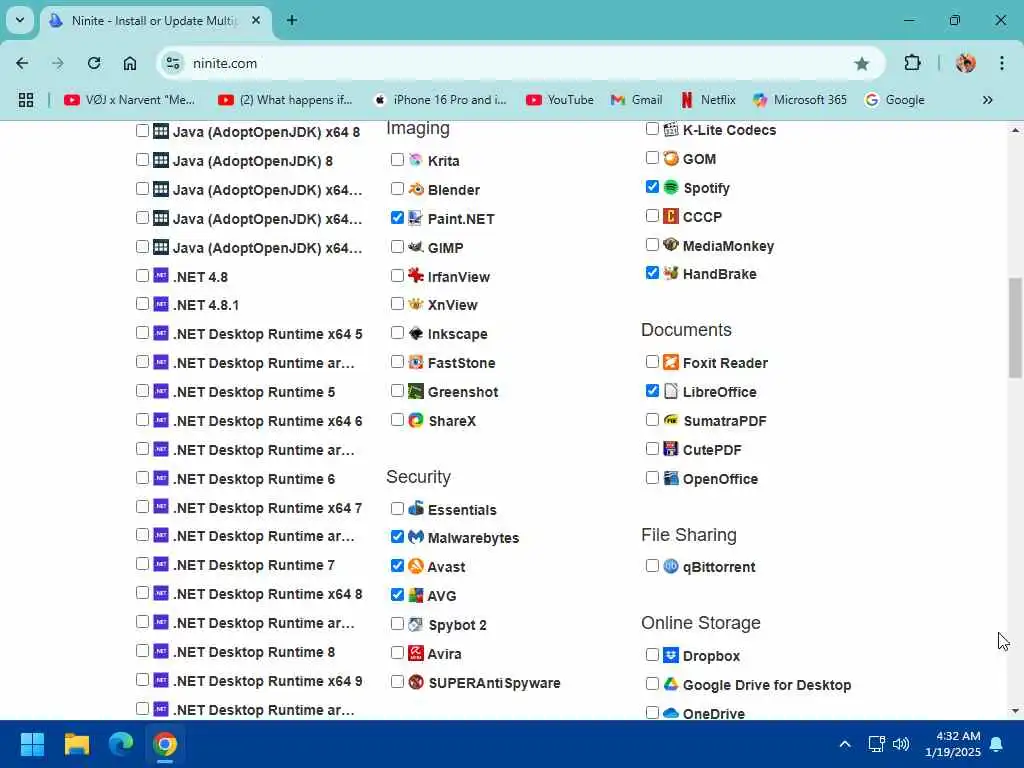The width and height of the screenshot is (1024, 768).
Task: Go to the browser home page
Action: (x=130, y=63)
